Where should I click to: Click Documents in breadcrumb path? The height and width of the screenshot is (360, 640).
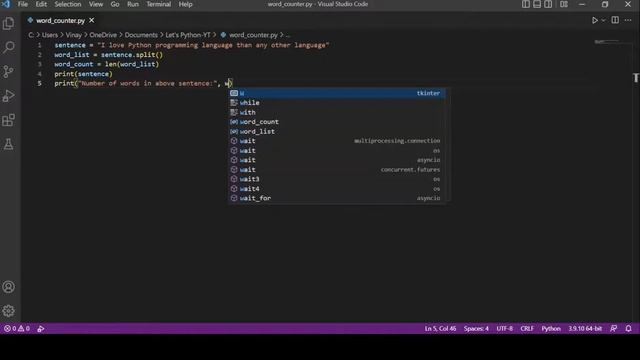(141, 35)
